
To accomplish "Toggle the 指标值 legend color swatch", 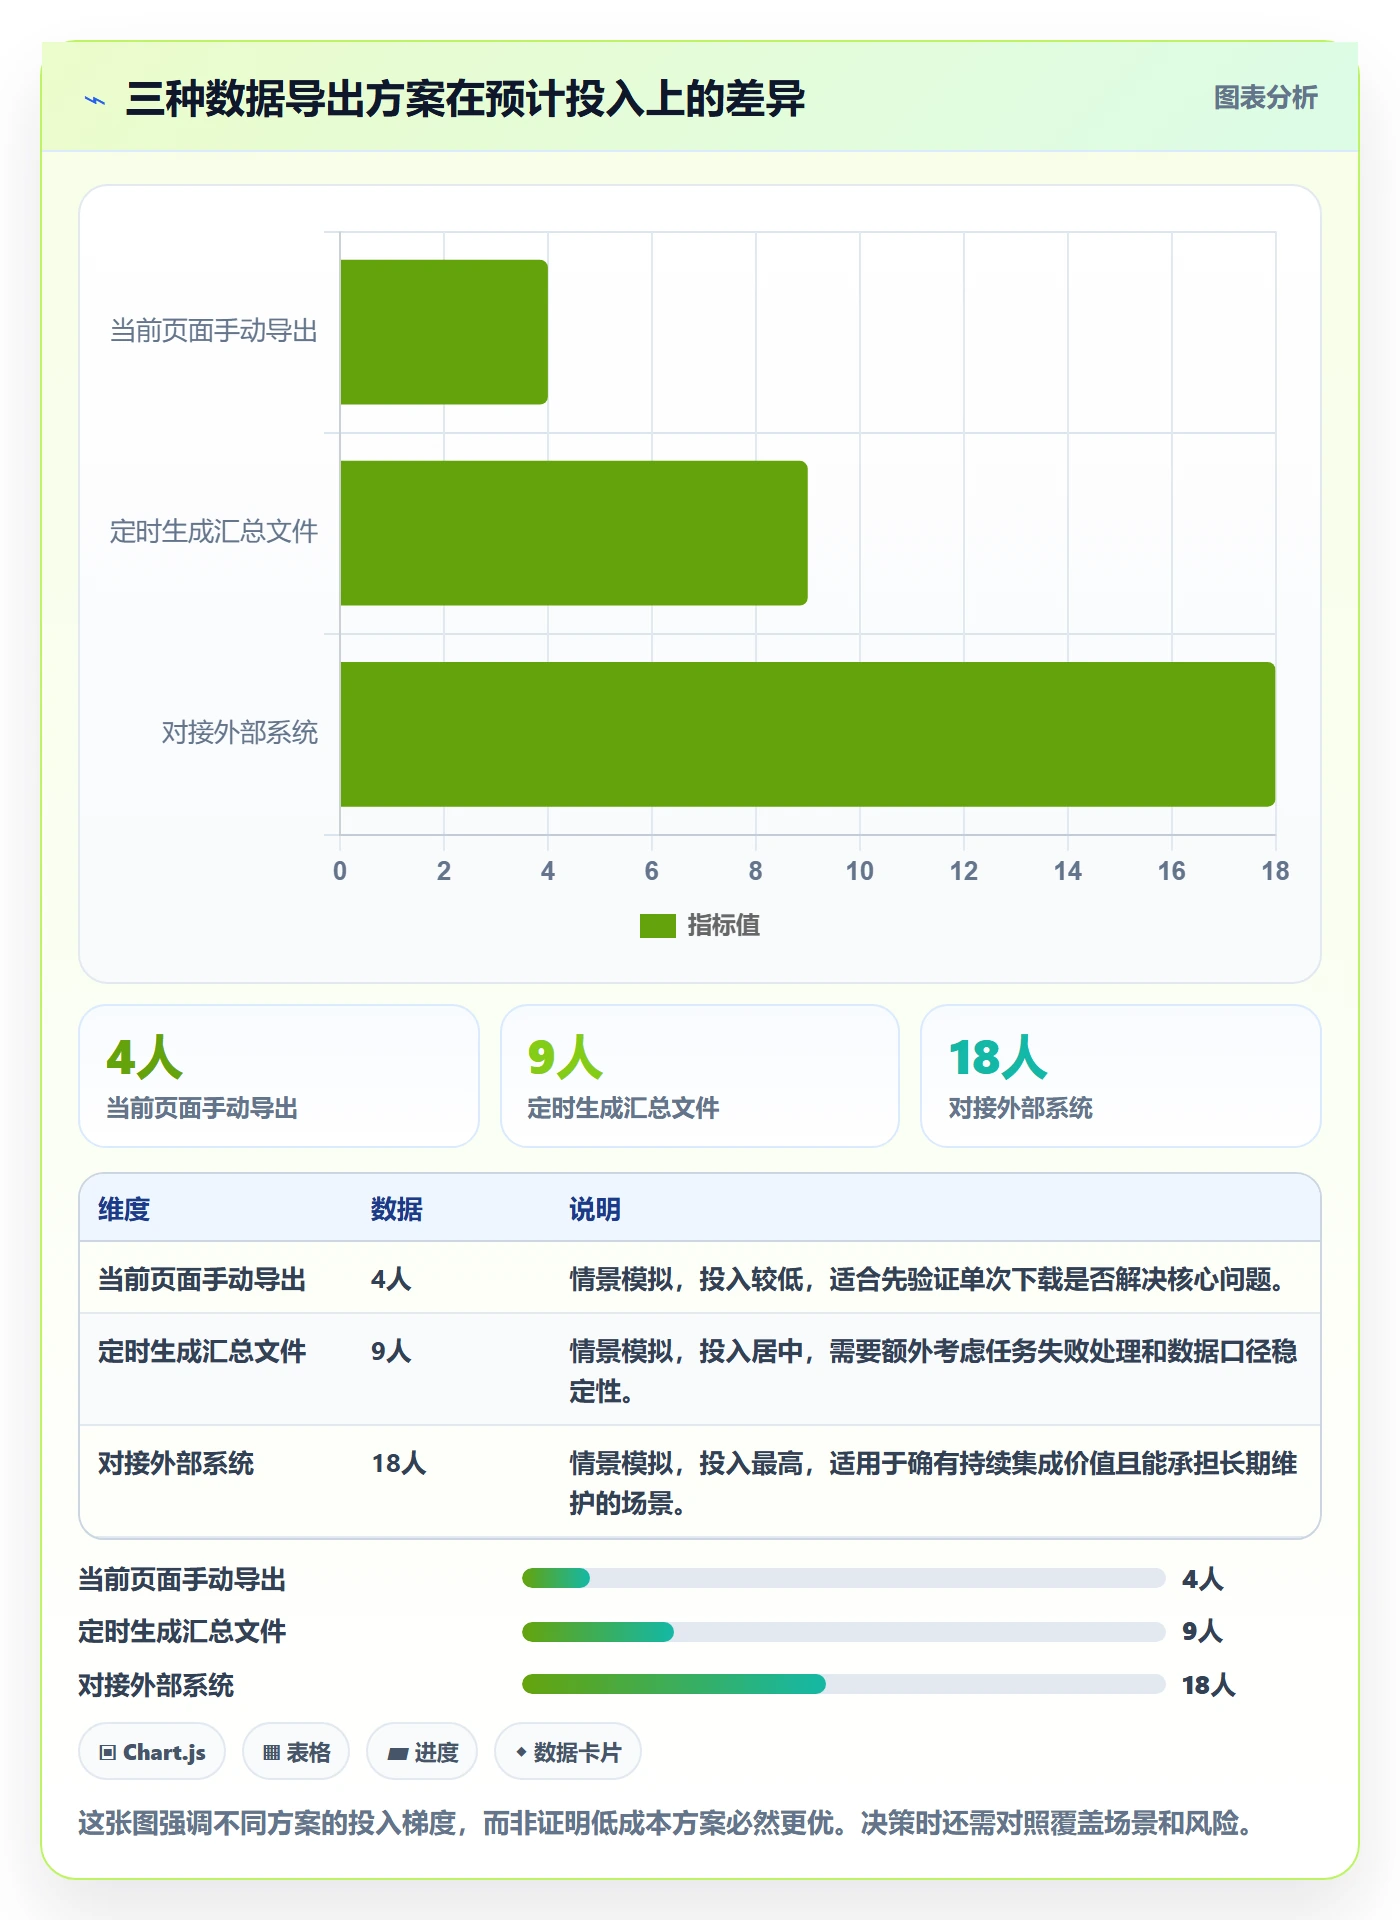I will click(x=658, y=926).
